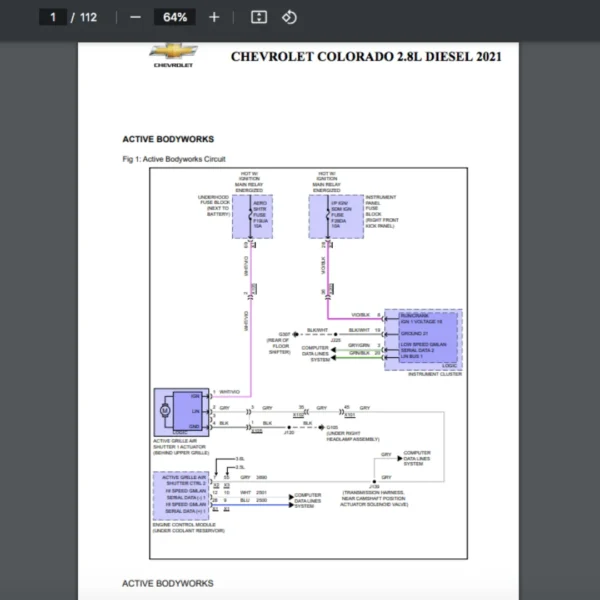Click the zoom out minus icon
The width and height of the screenshot is (600, 600).
[135, 17]
